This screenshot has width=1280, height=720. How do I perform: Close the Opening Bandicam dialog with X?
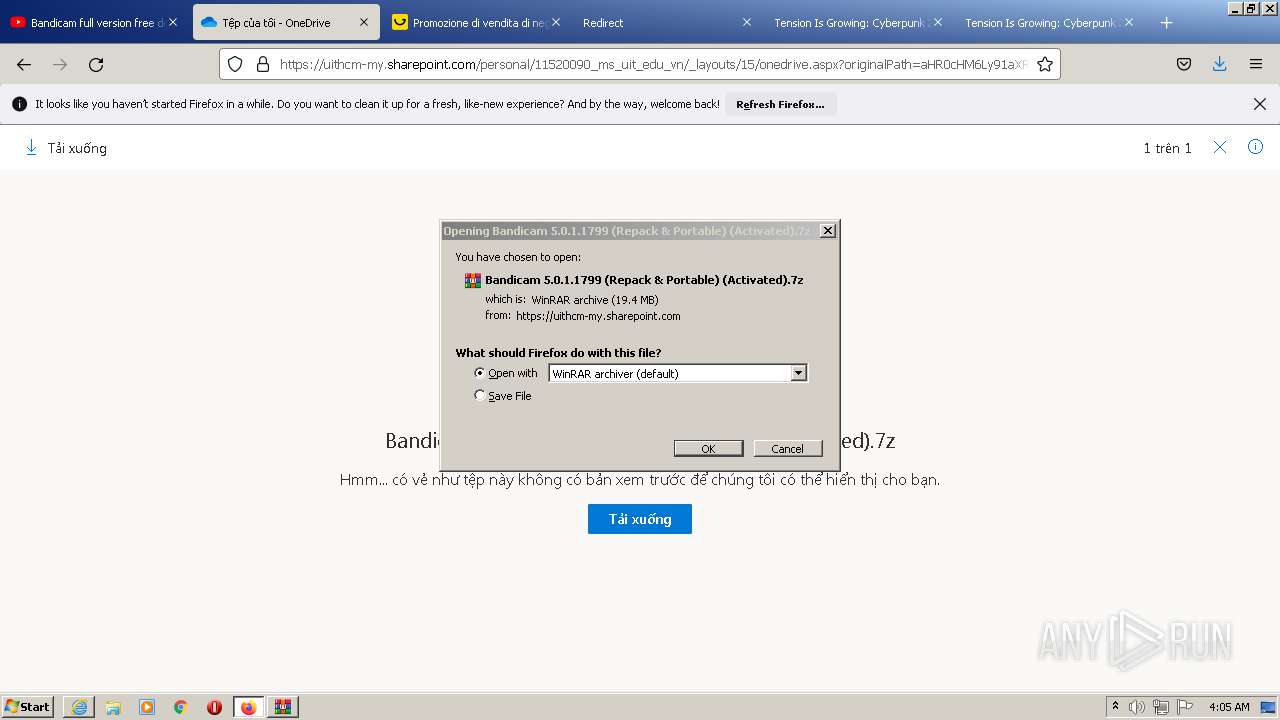pos(828,231)
